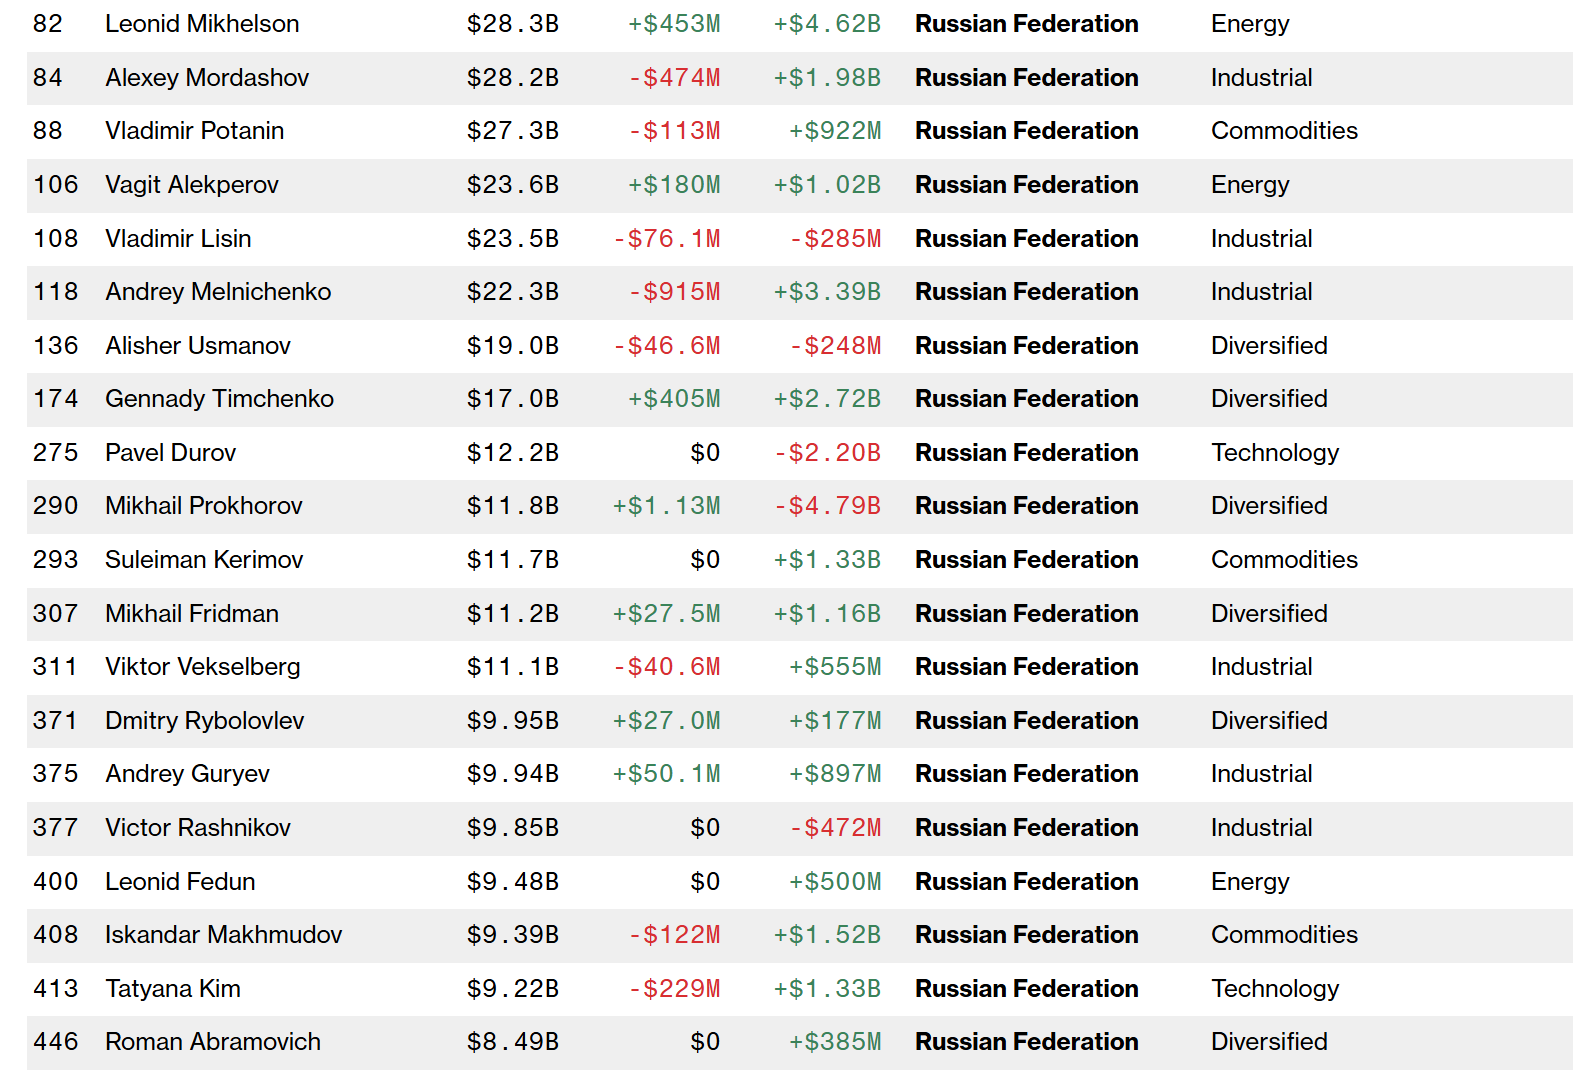Click Industrial in Viktor Vekselberg's row
The height and width of the screenshot is (1084, 1577).
1262,667
